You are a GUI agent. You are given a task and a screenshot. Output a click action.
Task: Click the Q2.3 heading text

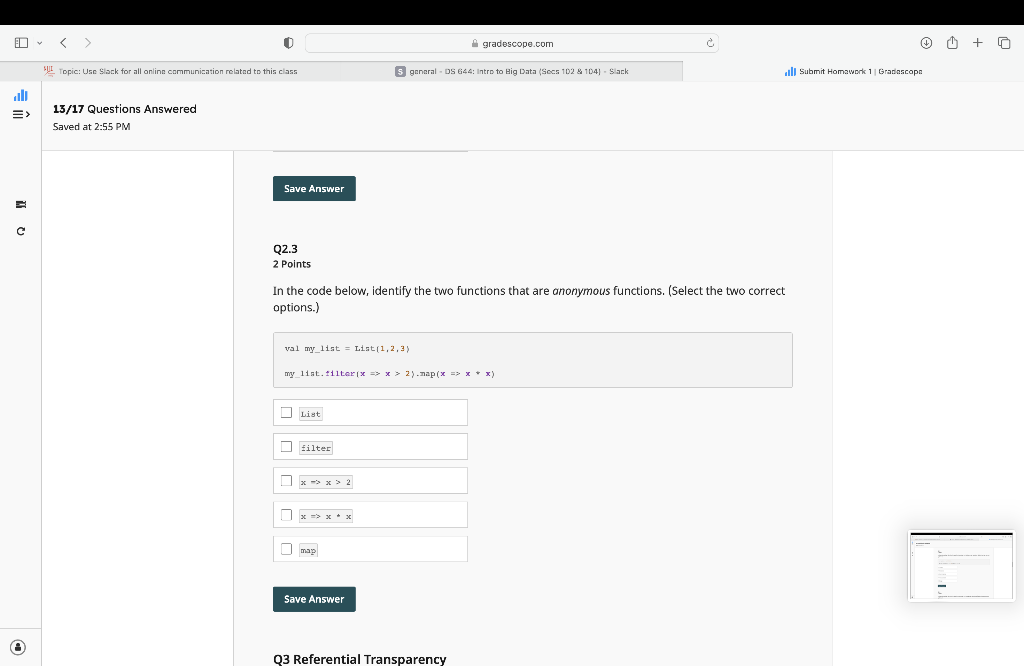coord(285,249)
